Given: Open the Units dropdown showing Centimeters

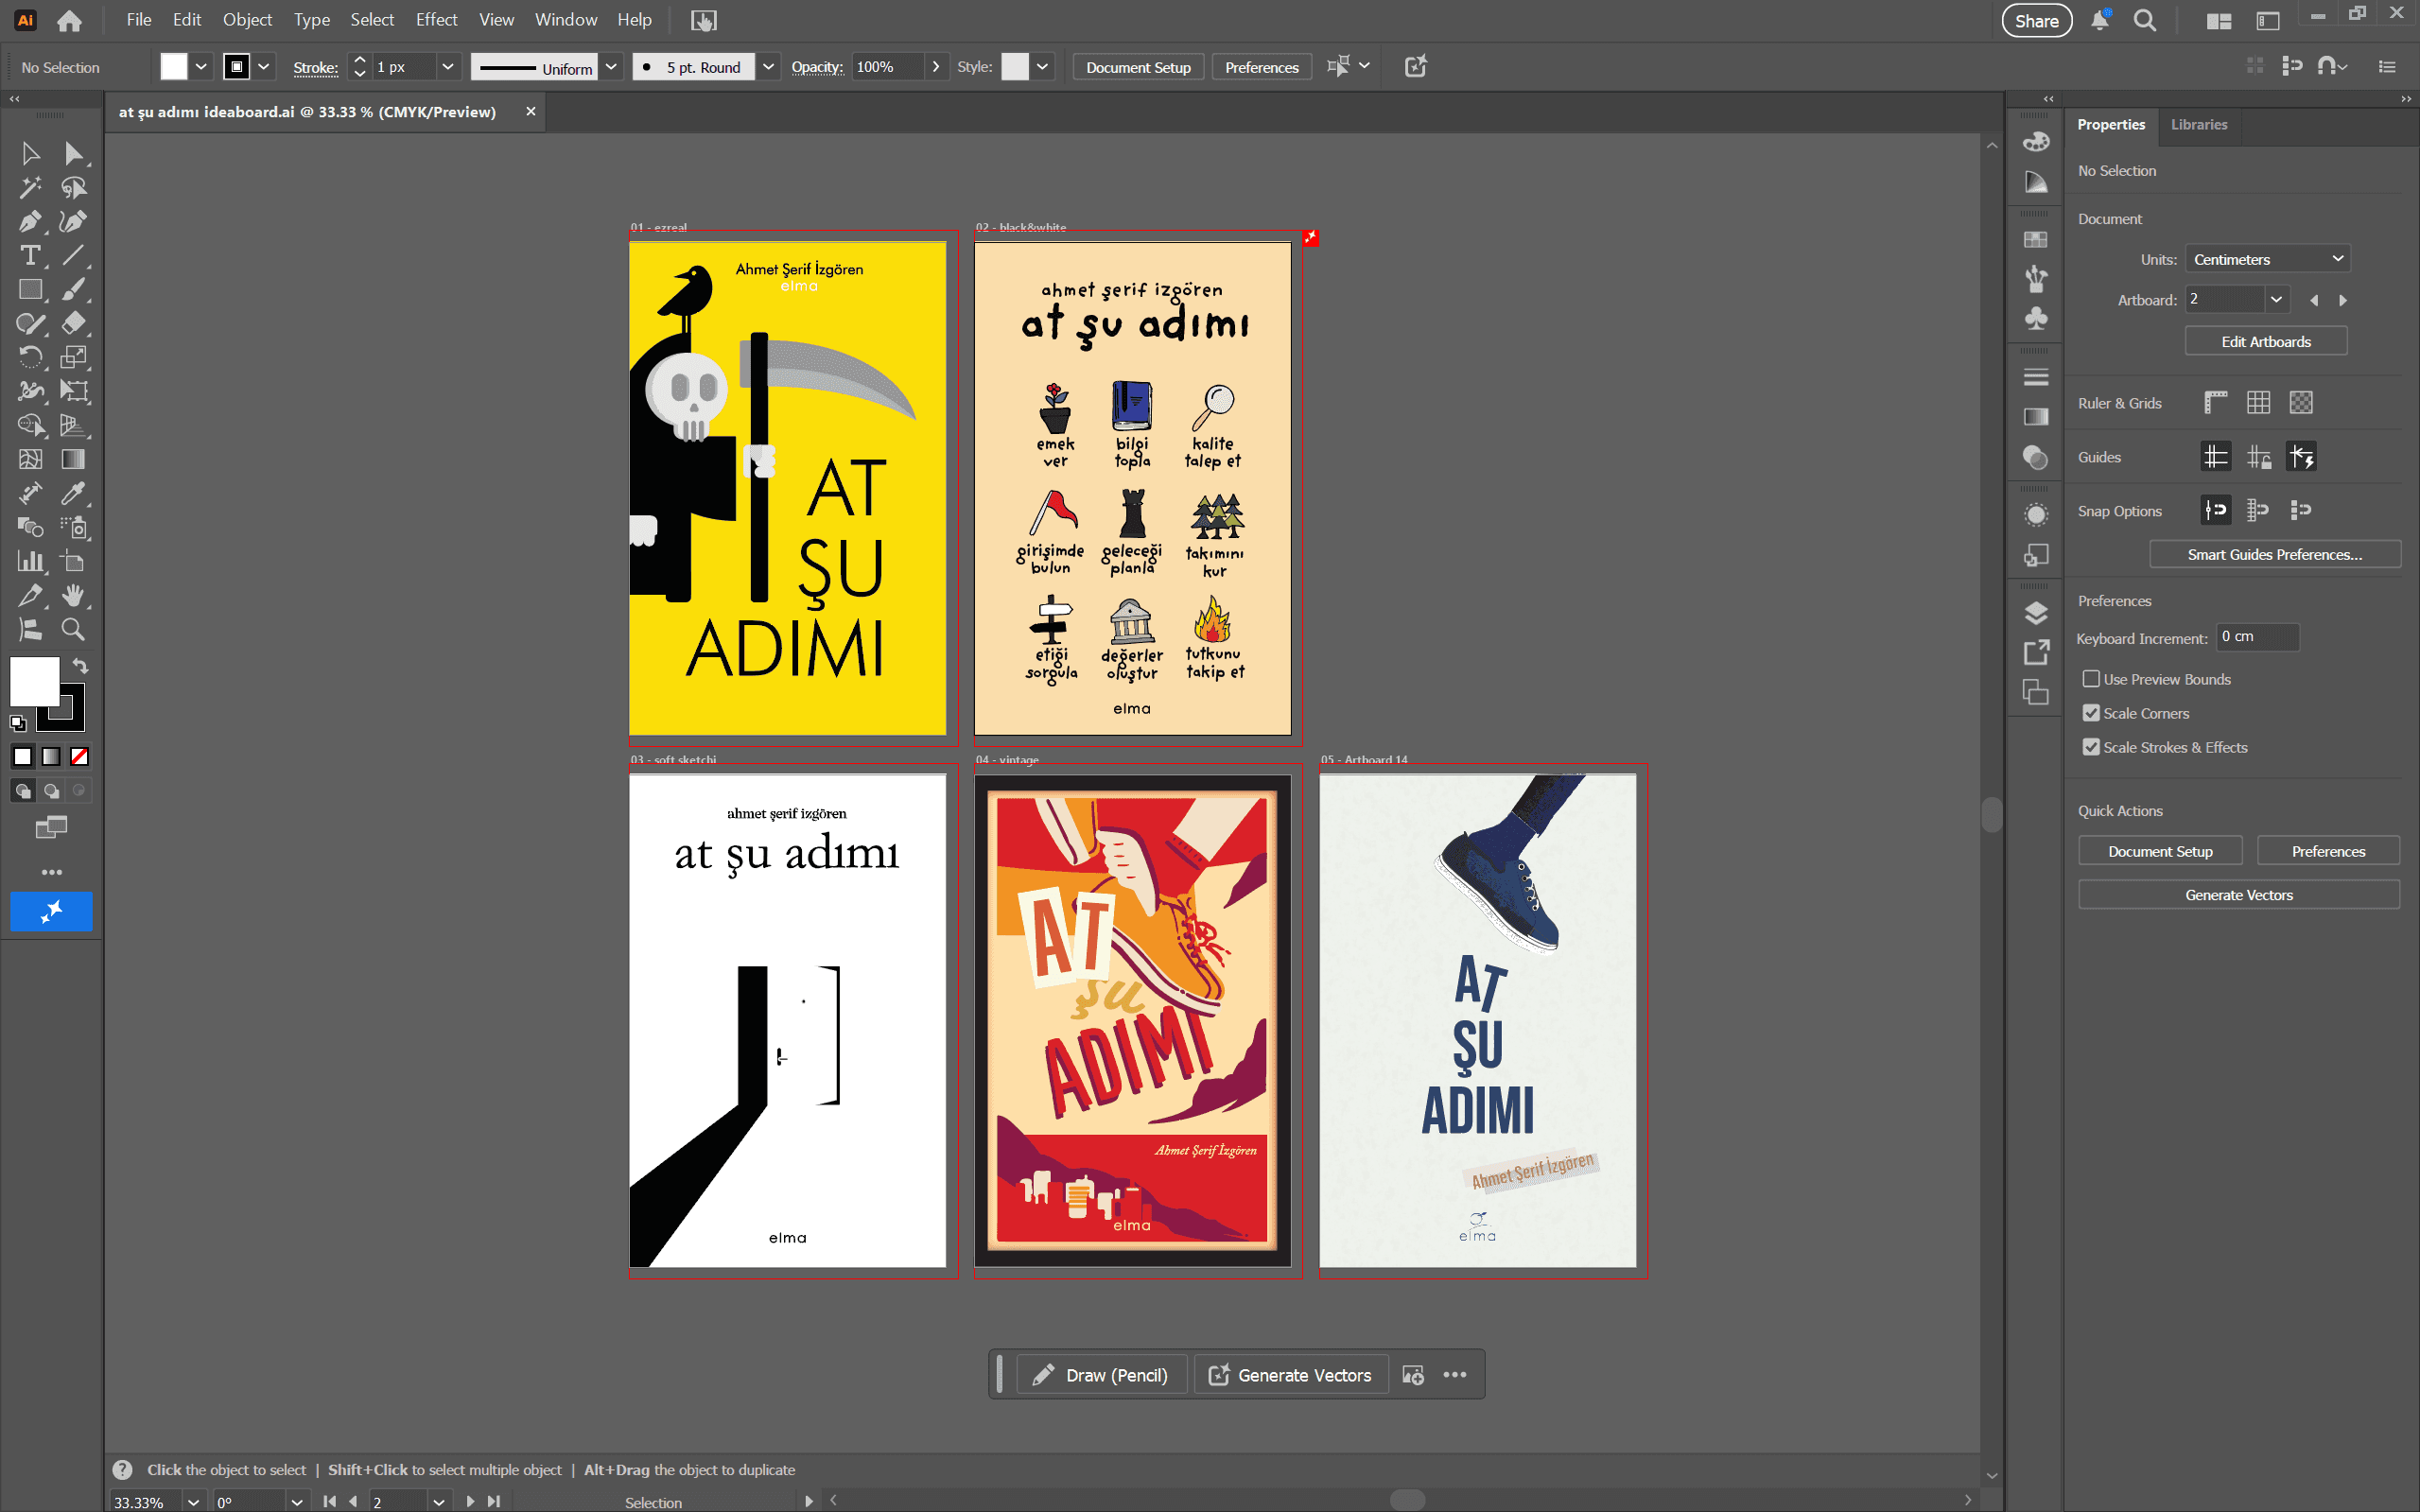Looking at the screenshot, I should pyautogui.click(x=2266, y=259).
